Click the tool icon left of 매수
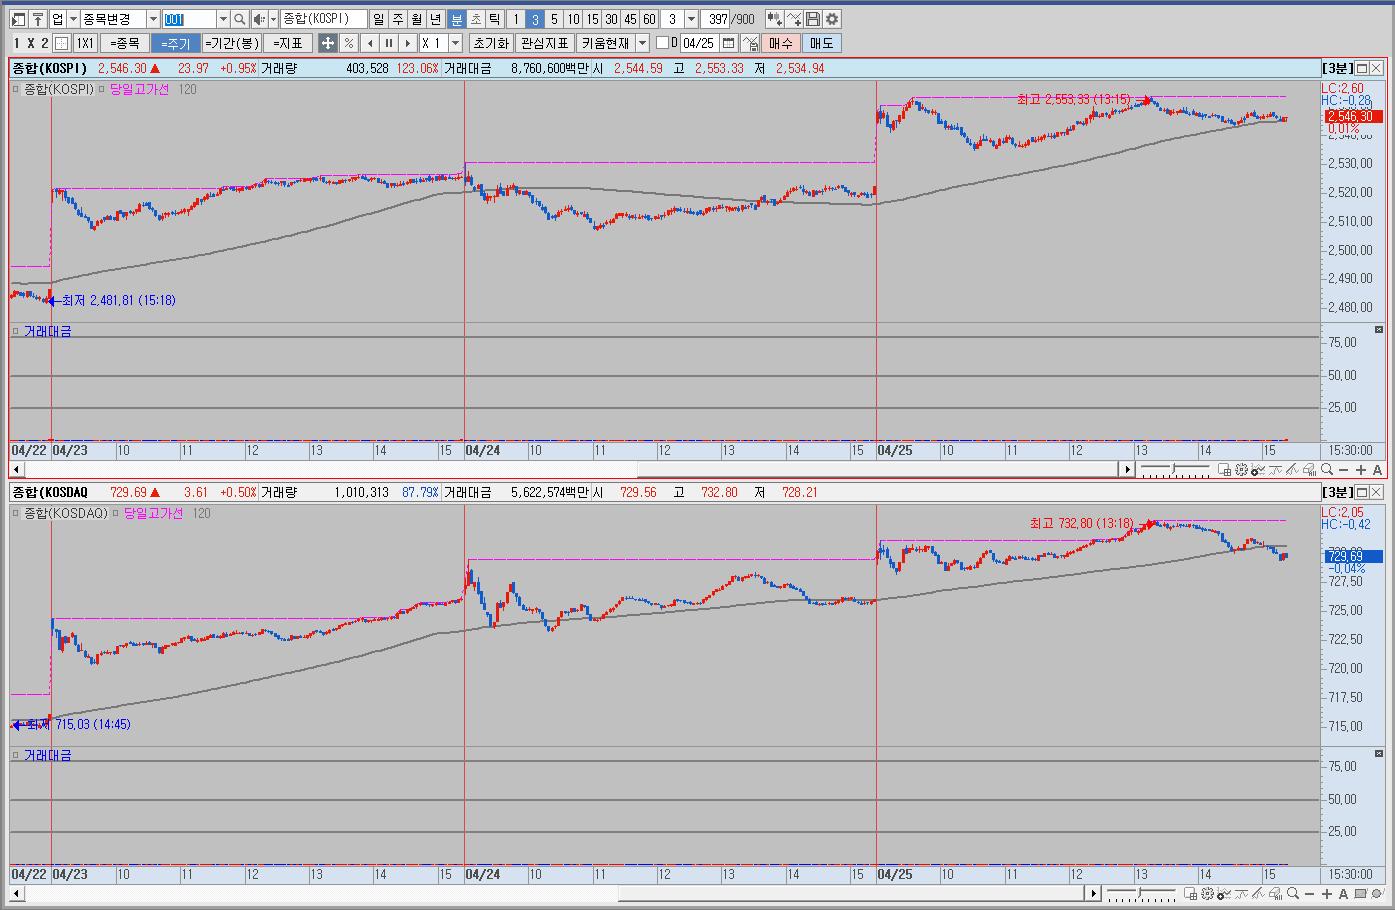The width and height of the screenshot is (1395, 910). point(750,43)
